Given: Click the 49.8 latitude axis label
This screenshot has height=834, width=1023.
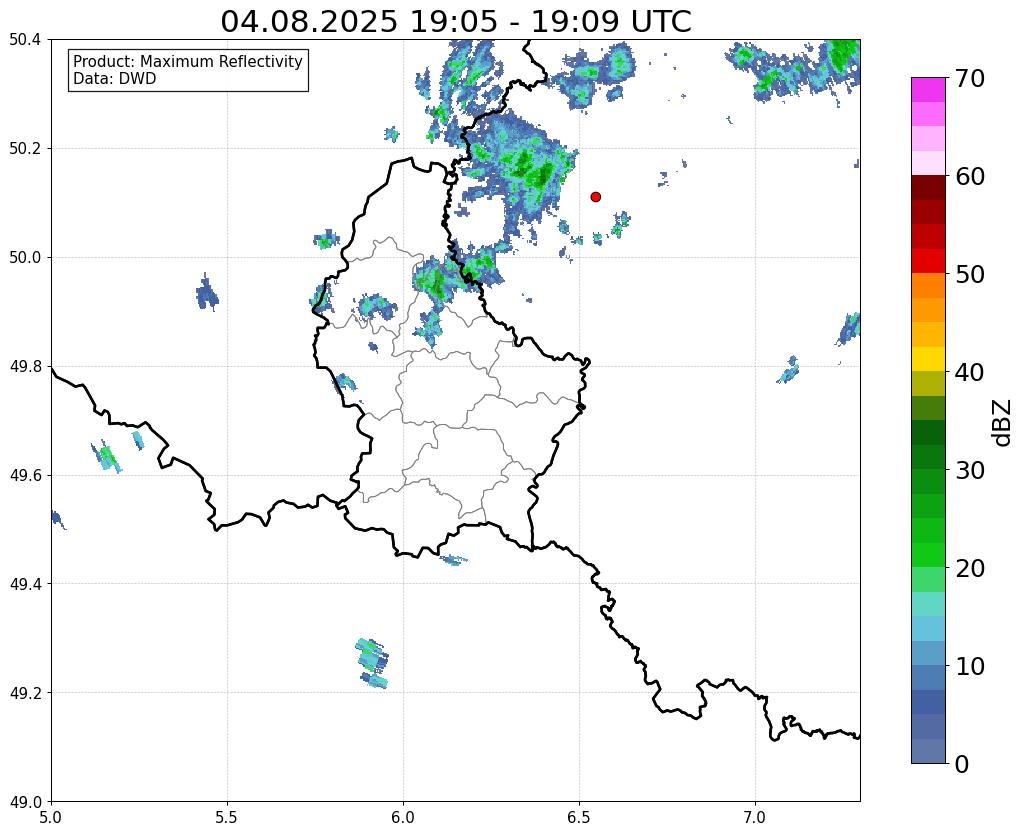Looking at the screenshot, I should pos(25,367).
